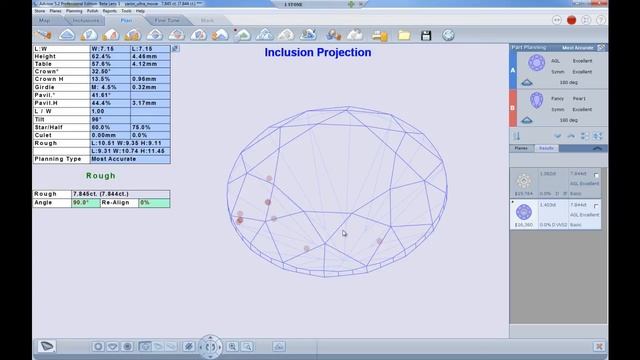The image size is (640, 360).
Task: Click the red X close icon at bottom right
Action: click(x=599, y=347)
